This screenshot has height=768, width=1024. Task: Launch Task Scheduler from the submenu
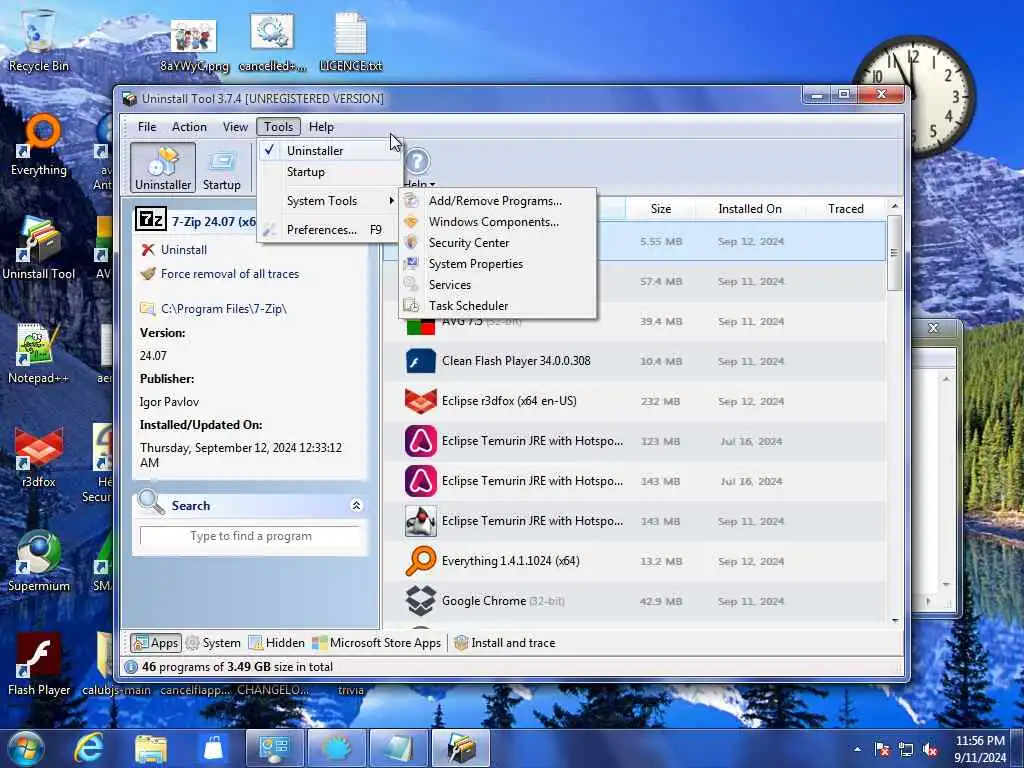pos(497,305)
